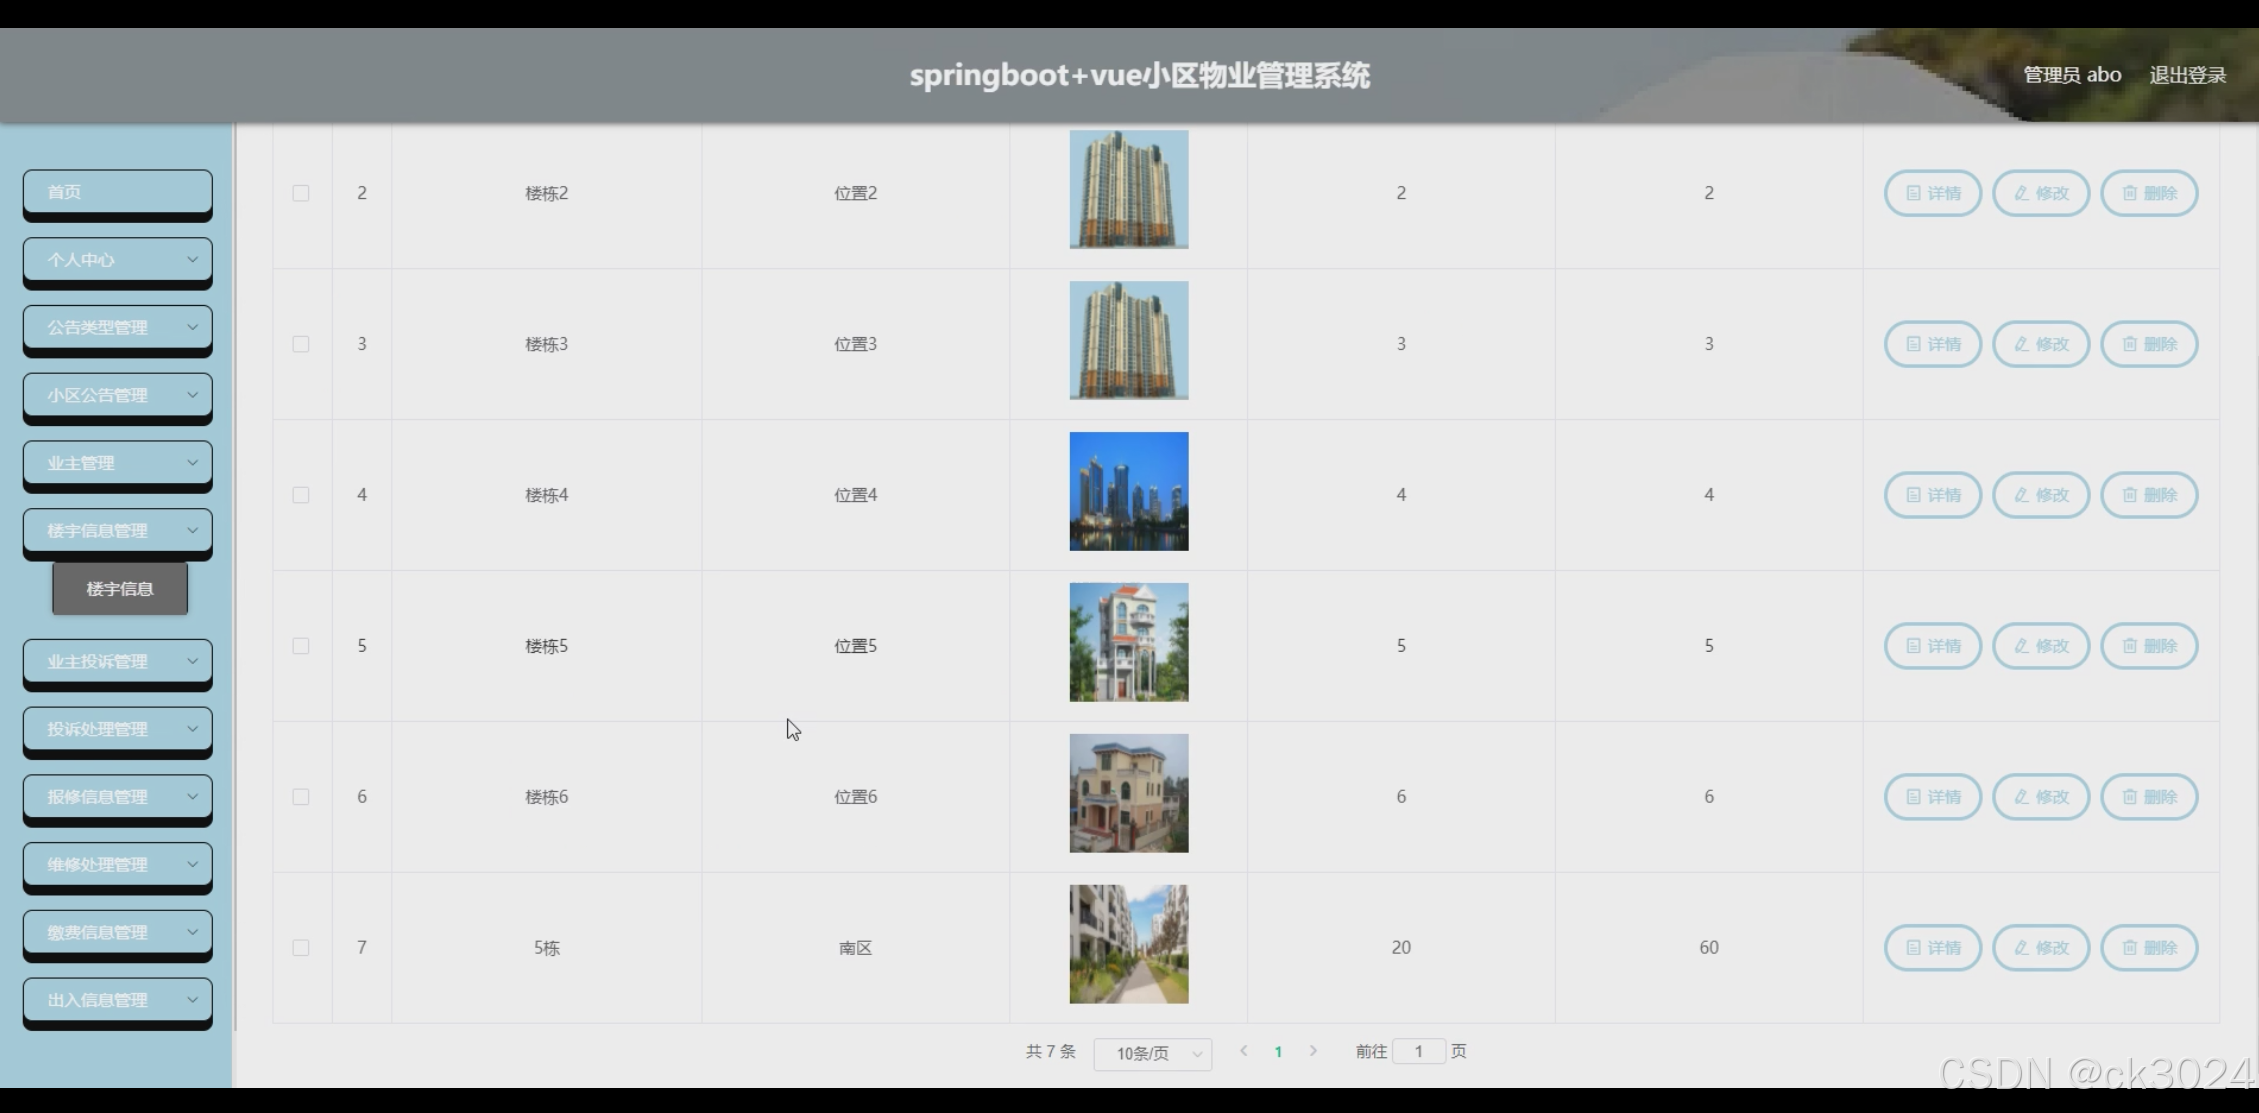Tick the checkbox for the 5栋 row
This screenshot has width=2259, height=1113.
(x=301, y=948)
